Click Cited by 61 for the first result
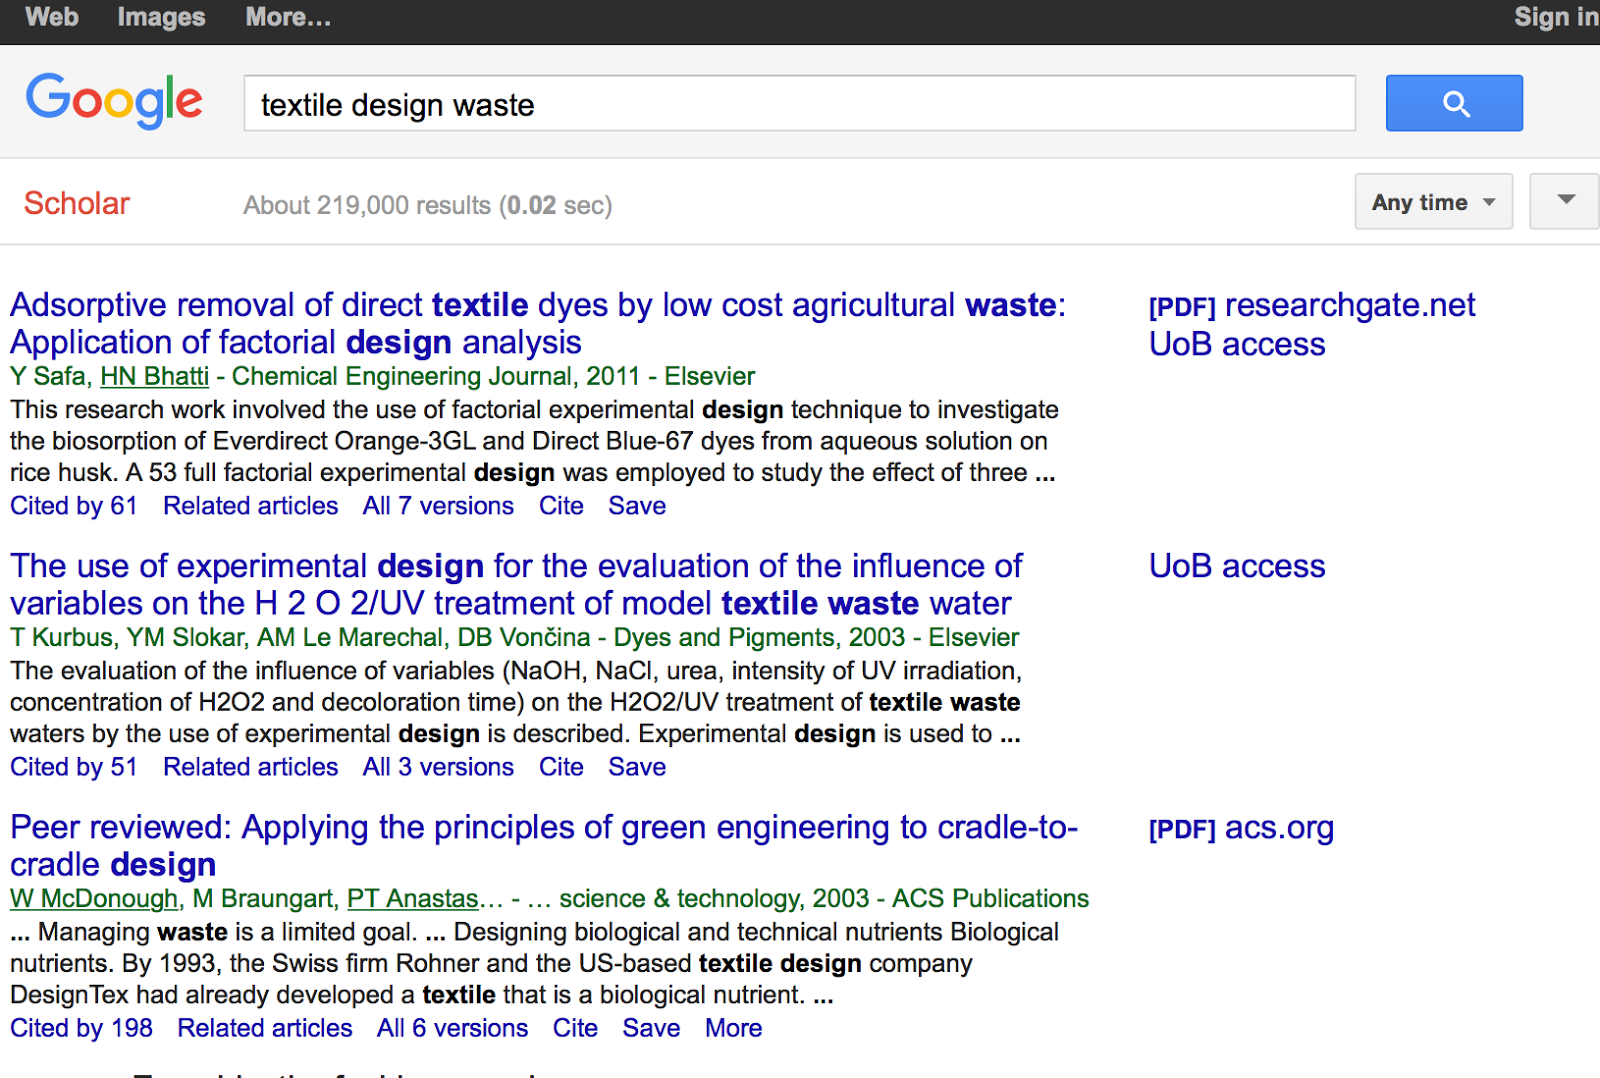This screenshot has width=1600, height=1078. click(74, 506)
